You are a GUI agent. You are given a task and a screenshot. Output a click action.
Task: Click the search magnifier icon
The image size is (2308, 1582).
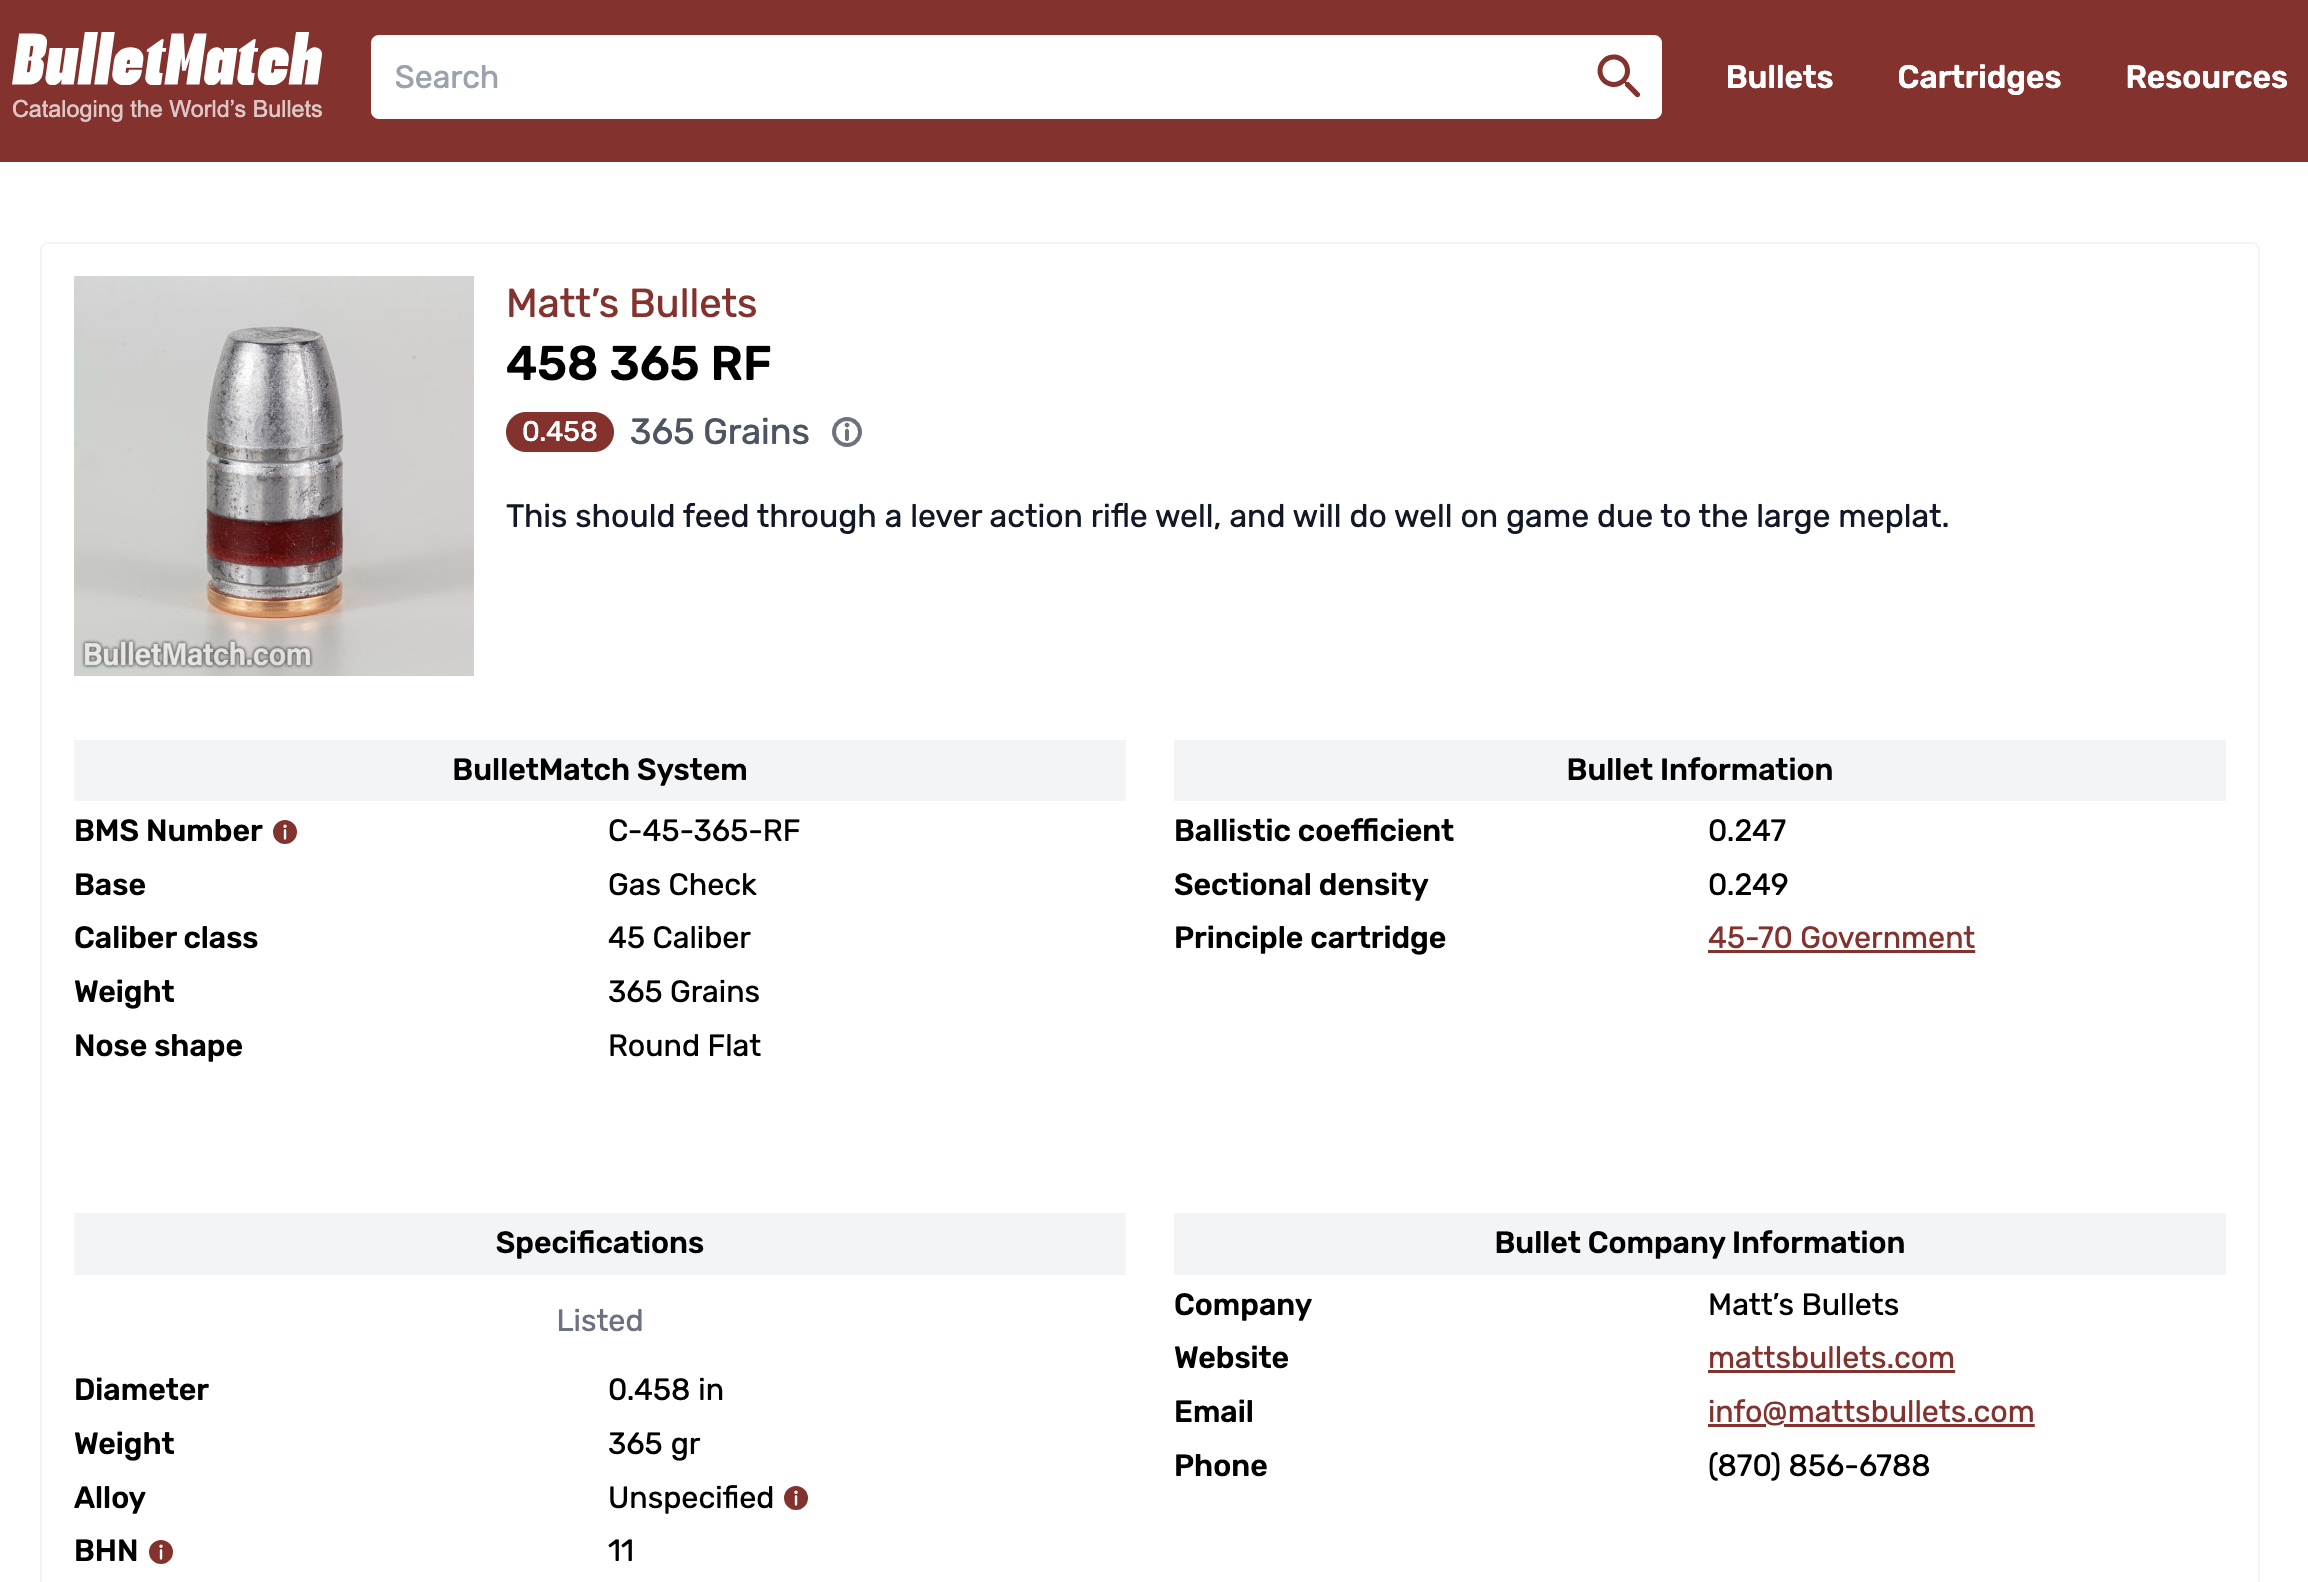[x=1617, y=76]
